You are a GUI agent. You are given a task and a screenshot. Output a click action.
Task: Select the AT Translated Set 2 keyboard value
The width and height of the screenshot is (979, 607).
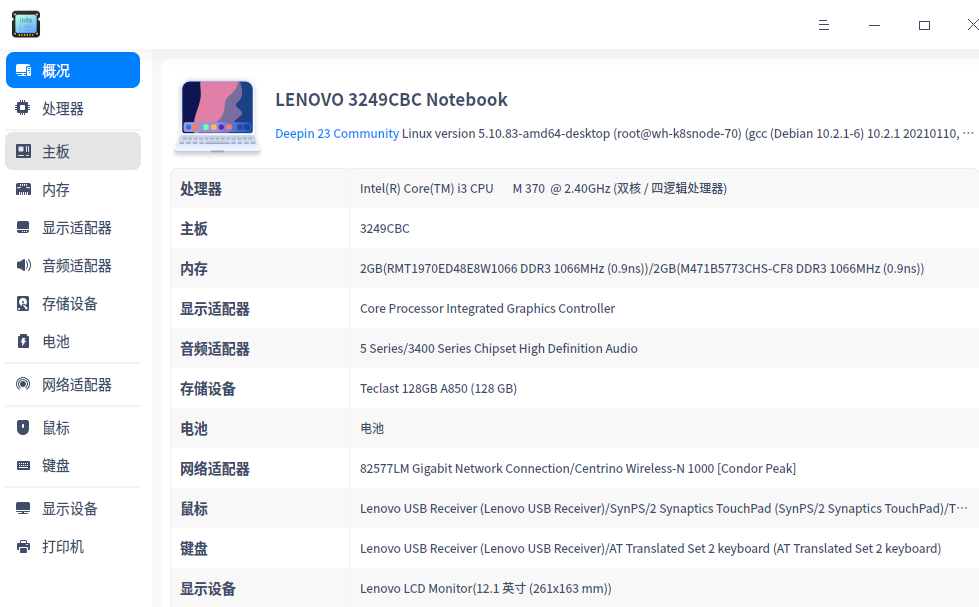(x=650, y=548)
